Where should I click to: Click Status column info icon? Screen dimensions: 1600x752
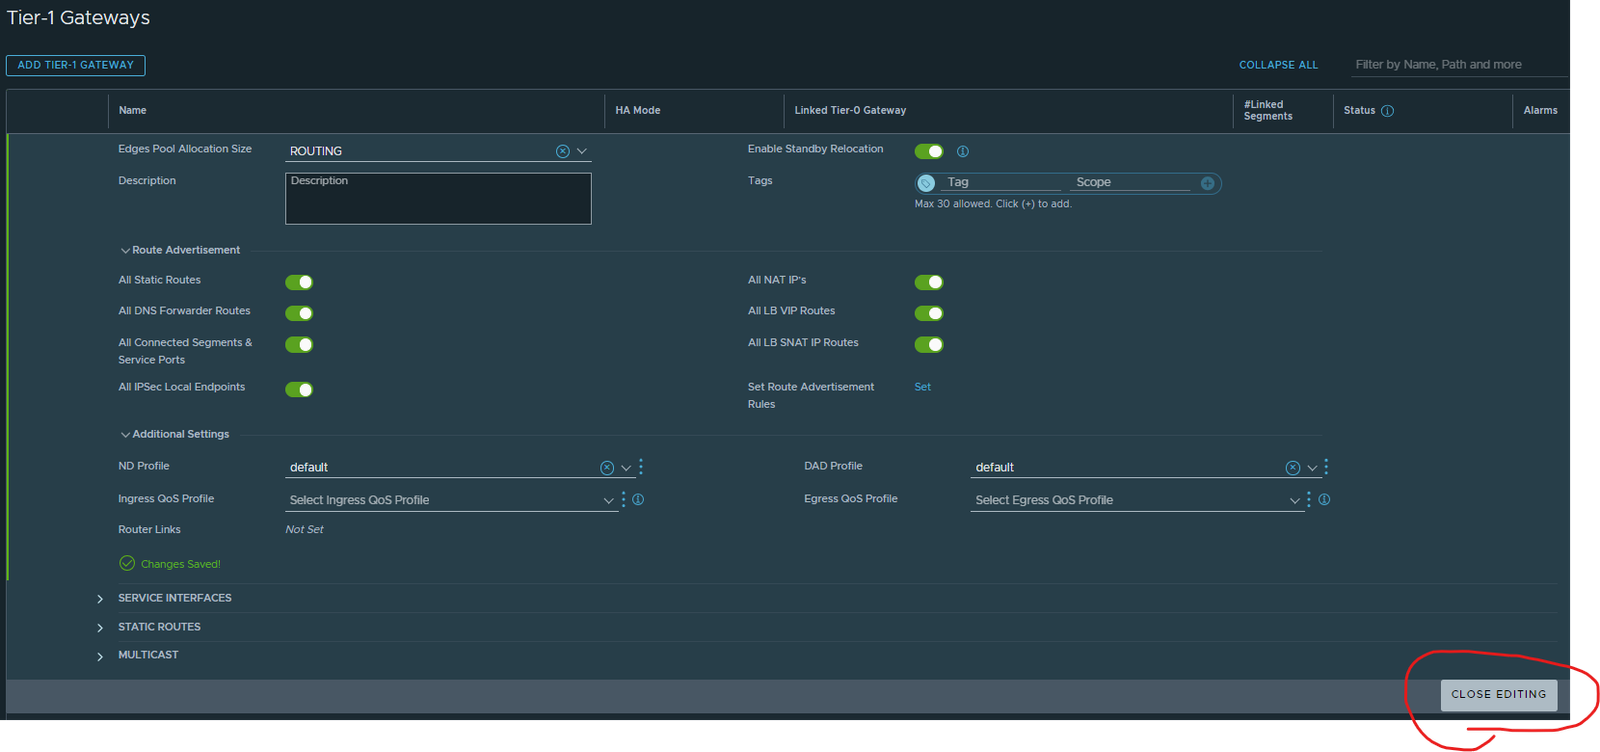coord(1387,111)
